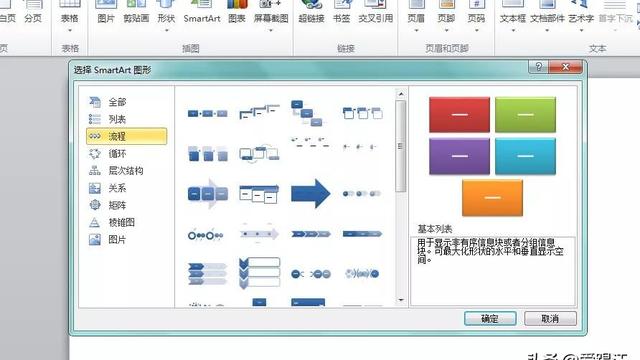Switch to the 列表 list category
The height and width of the screenshot is (360, 640).
(x=127, y=119)
